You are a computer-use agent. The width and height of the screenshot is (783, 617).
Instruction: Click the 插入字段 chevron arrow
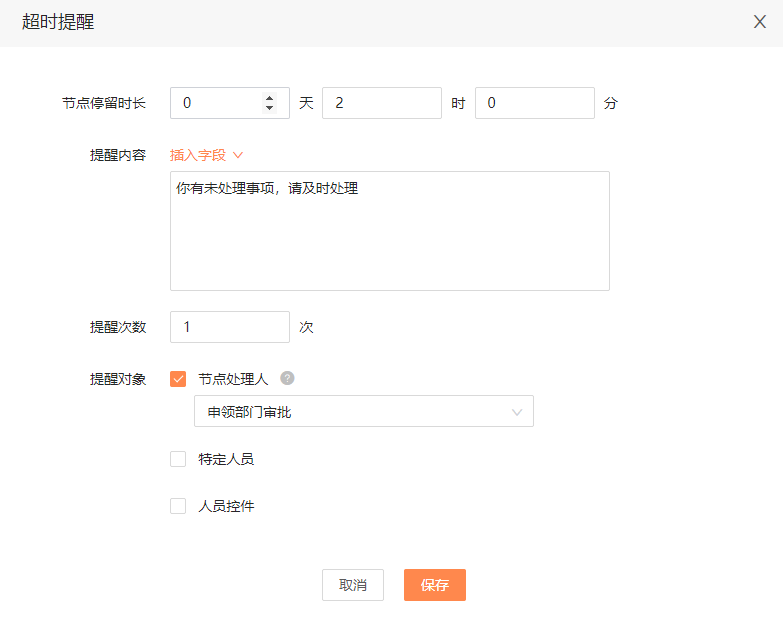coord(238,155)
